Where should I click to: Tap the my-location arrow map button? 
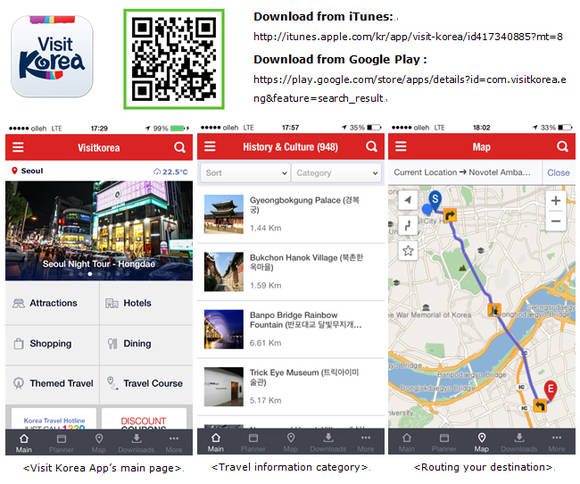(408, 200)
